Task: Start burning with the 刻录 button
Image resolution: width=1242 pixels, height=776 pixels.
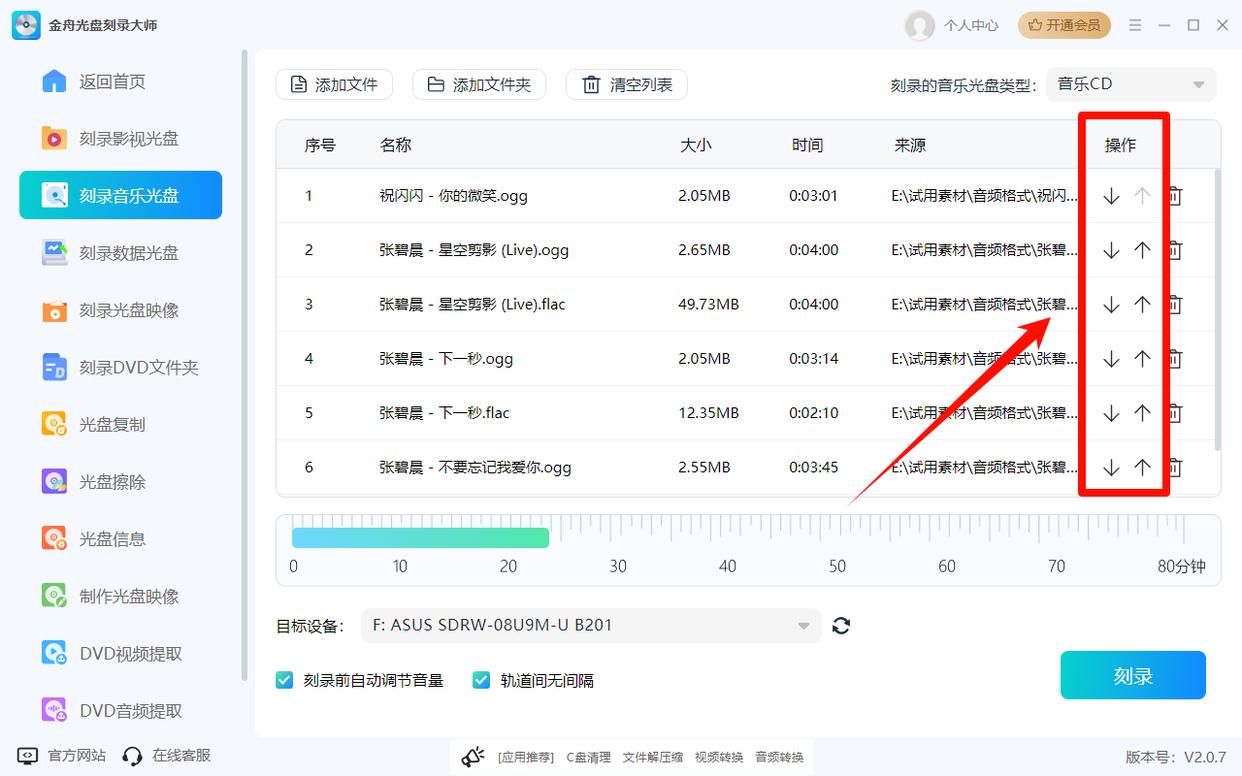Action: (1133, 675)
